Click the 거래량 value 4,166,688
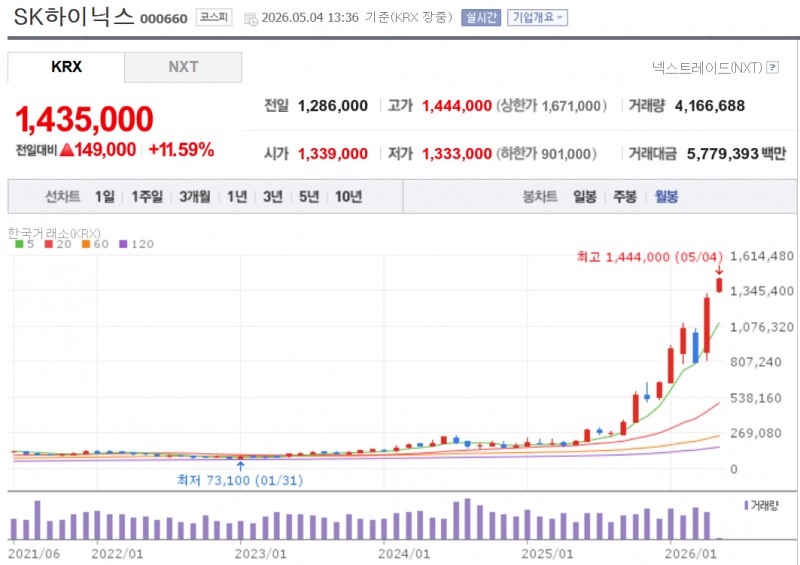This screenshot has height=565, width=800. [710, 106]
